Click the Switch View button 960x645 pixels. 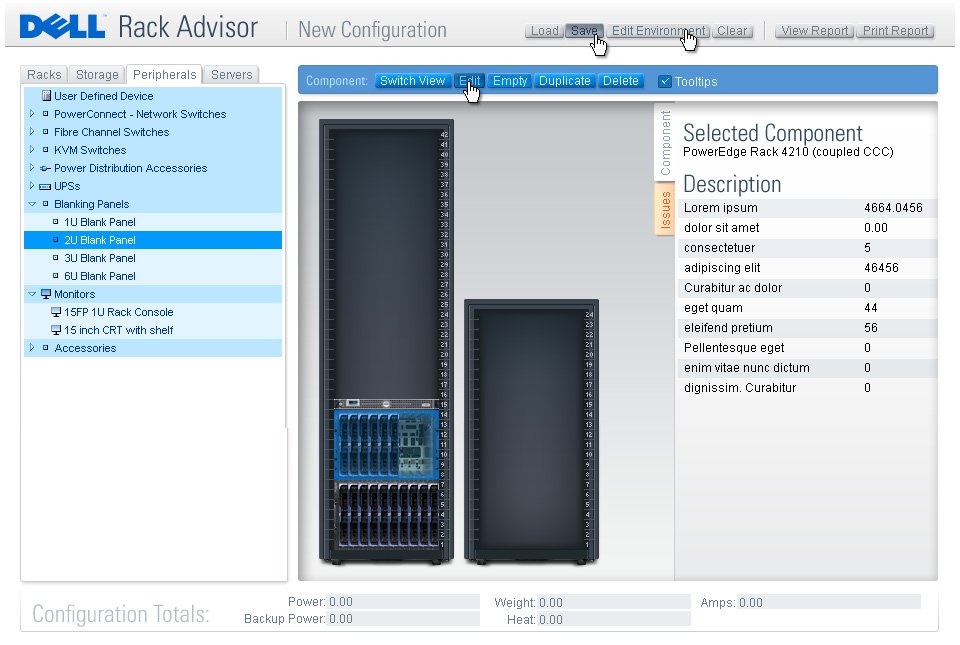(413, 81)
